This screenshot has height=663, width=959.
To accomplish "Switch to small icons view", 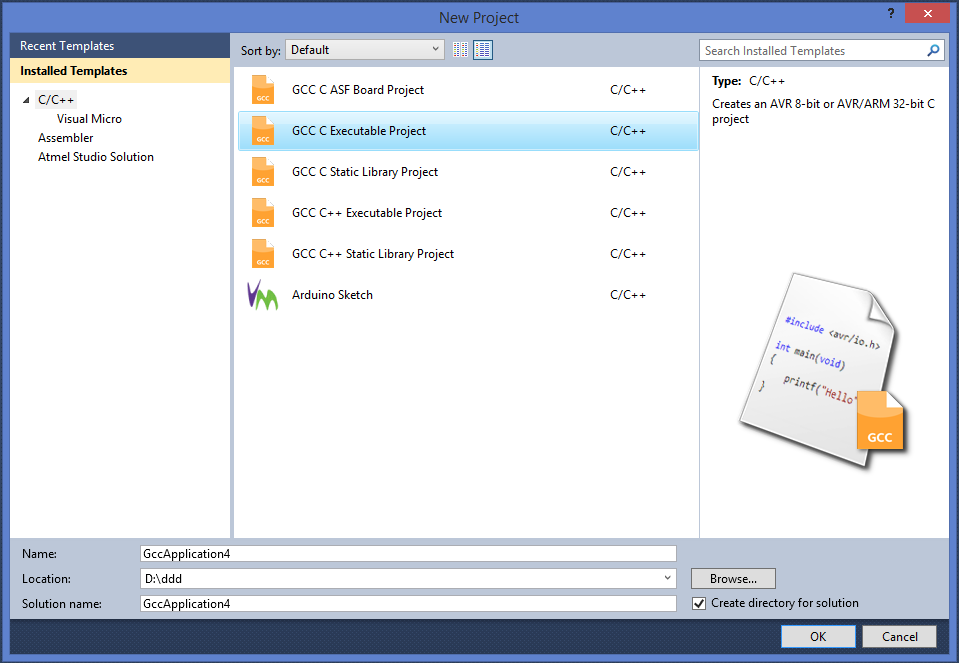I will (x=461, y=50).
